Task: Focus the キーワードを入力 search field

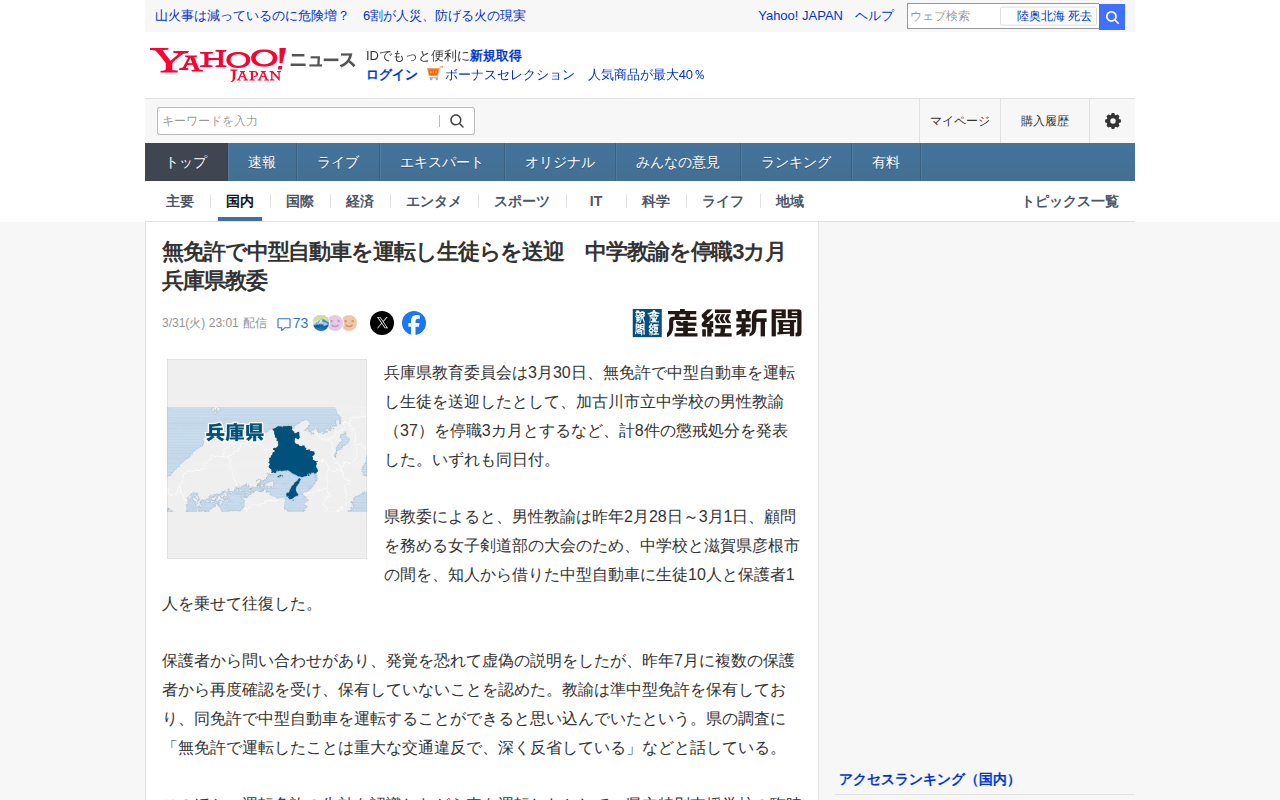Action: pos(298,121)
